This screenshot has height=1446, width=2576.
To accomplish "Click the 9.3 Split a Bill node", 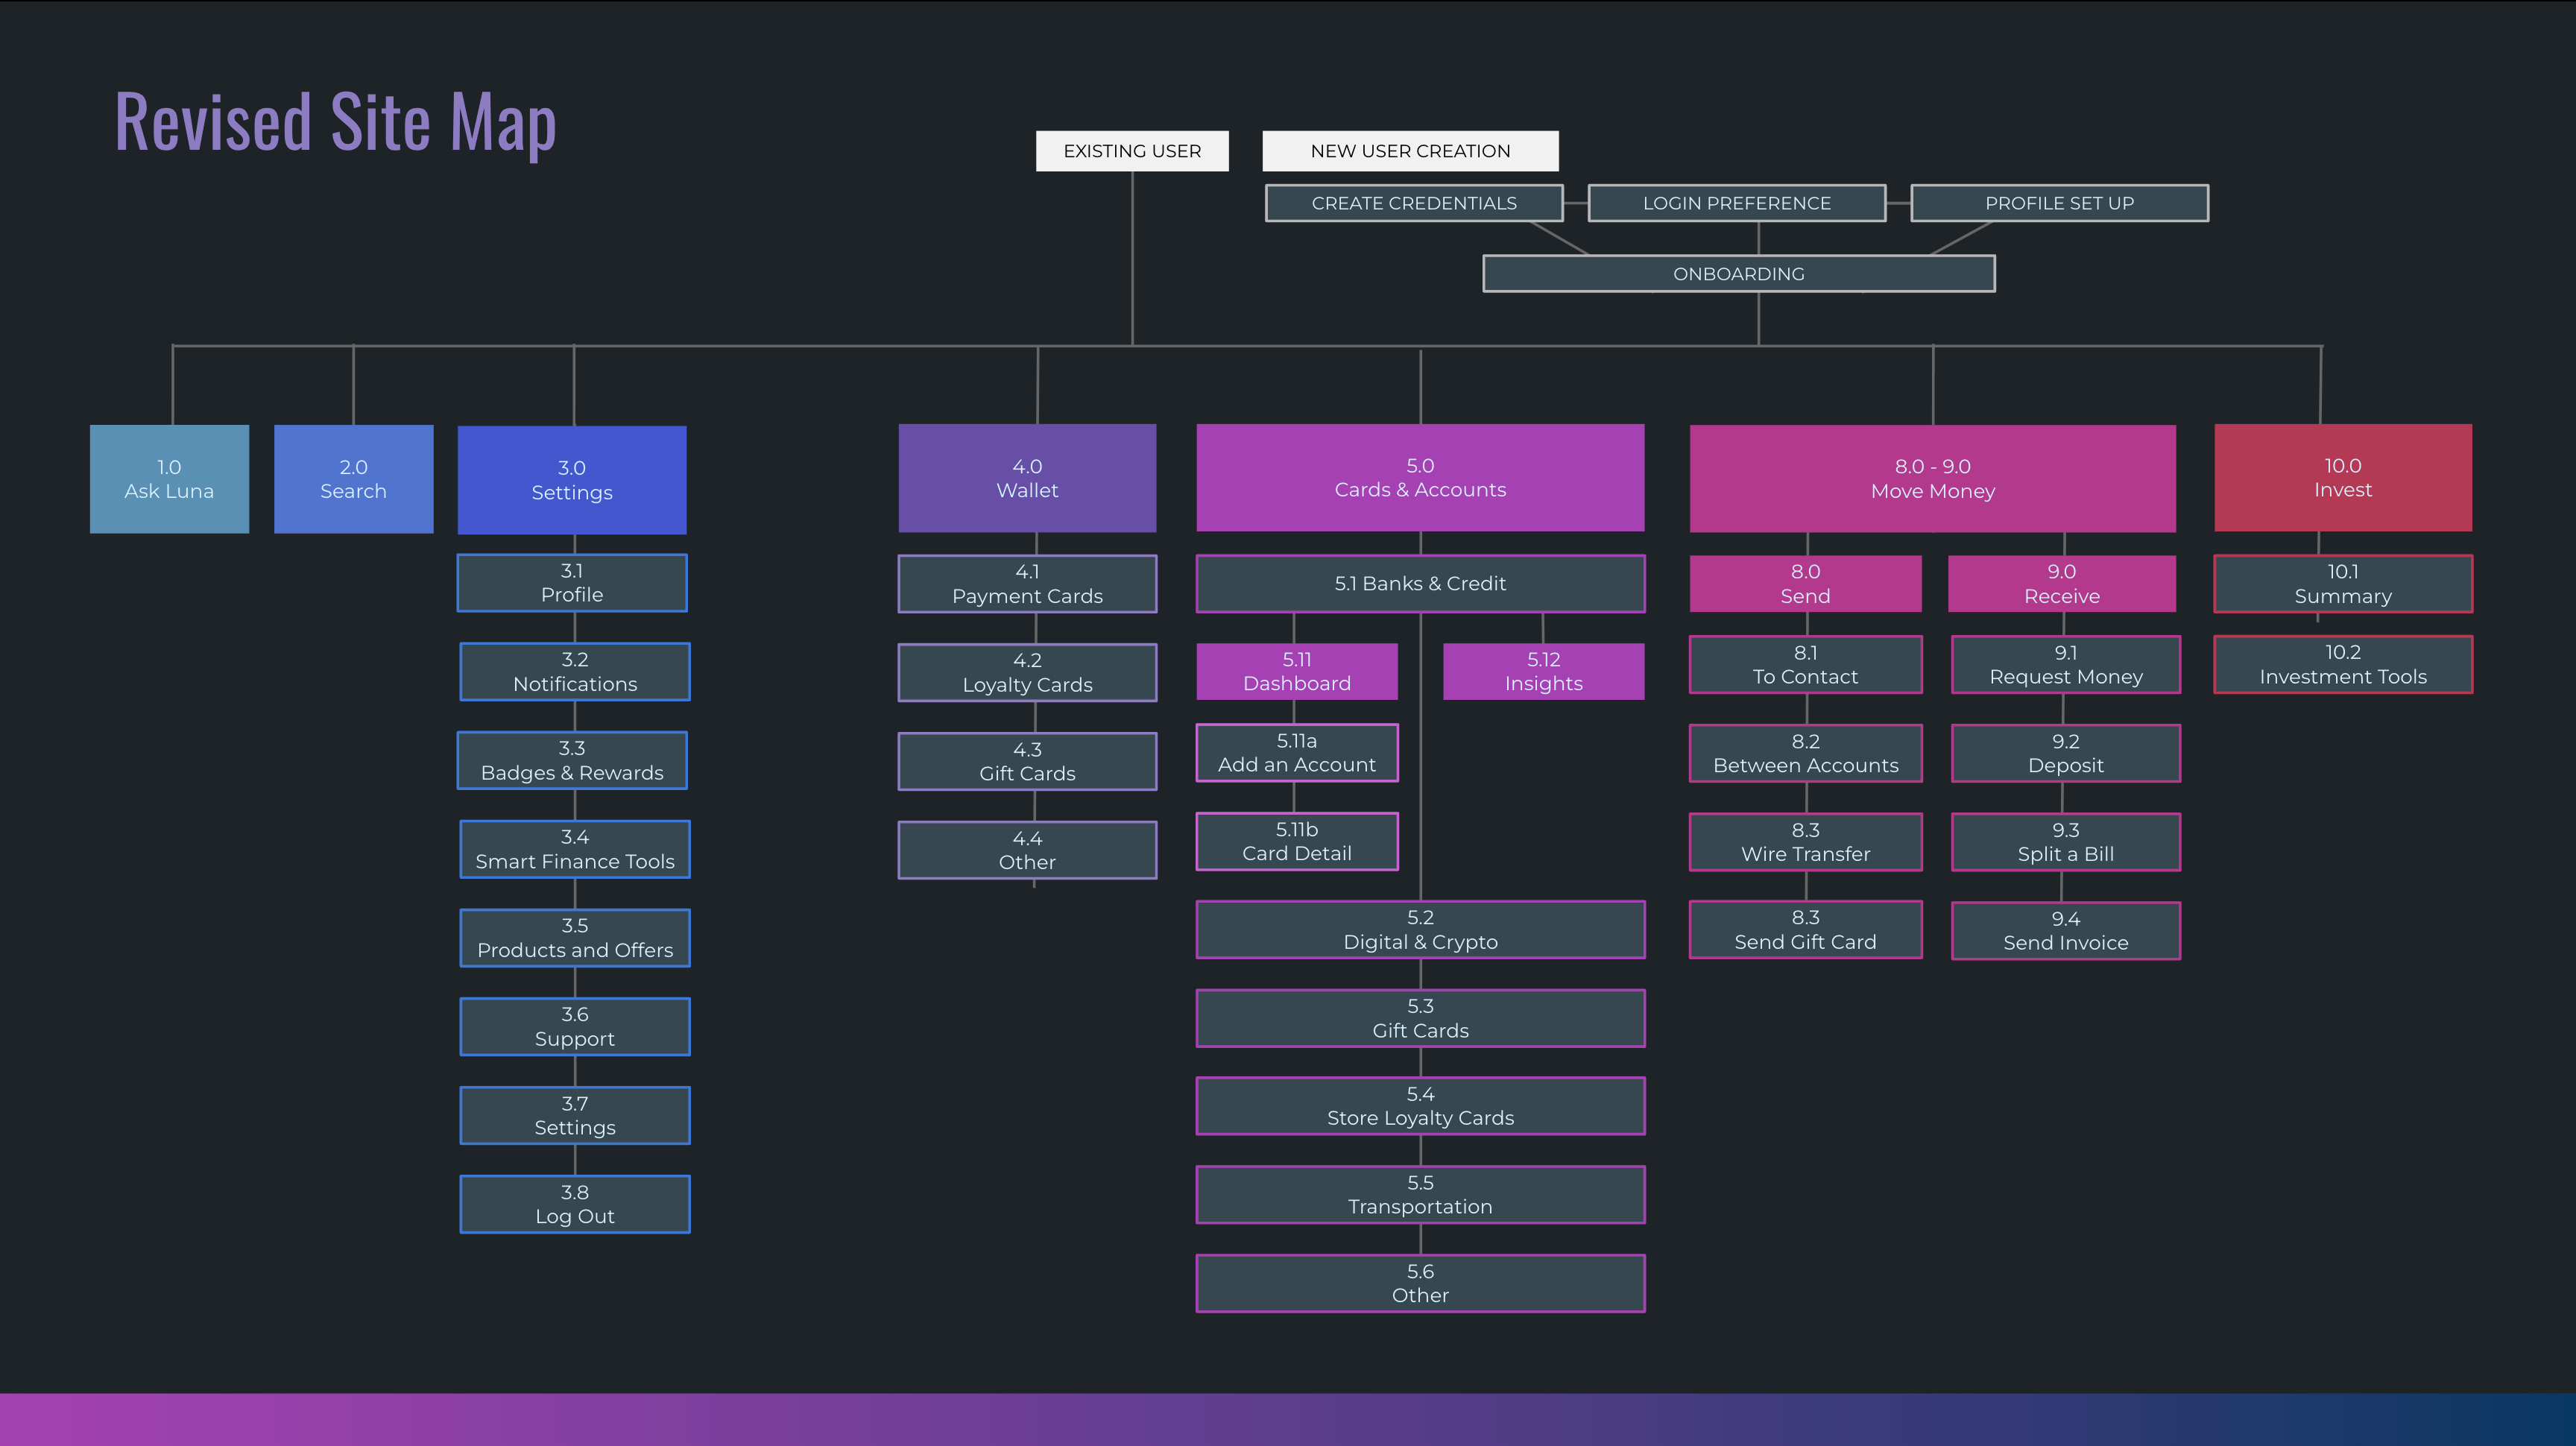I will point(2065,842).
